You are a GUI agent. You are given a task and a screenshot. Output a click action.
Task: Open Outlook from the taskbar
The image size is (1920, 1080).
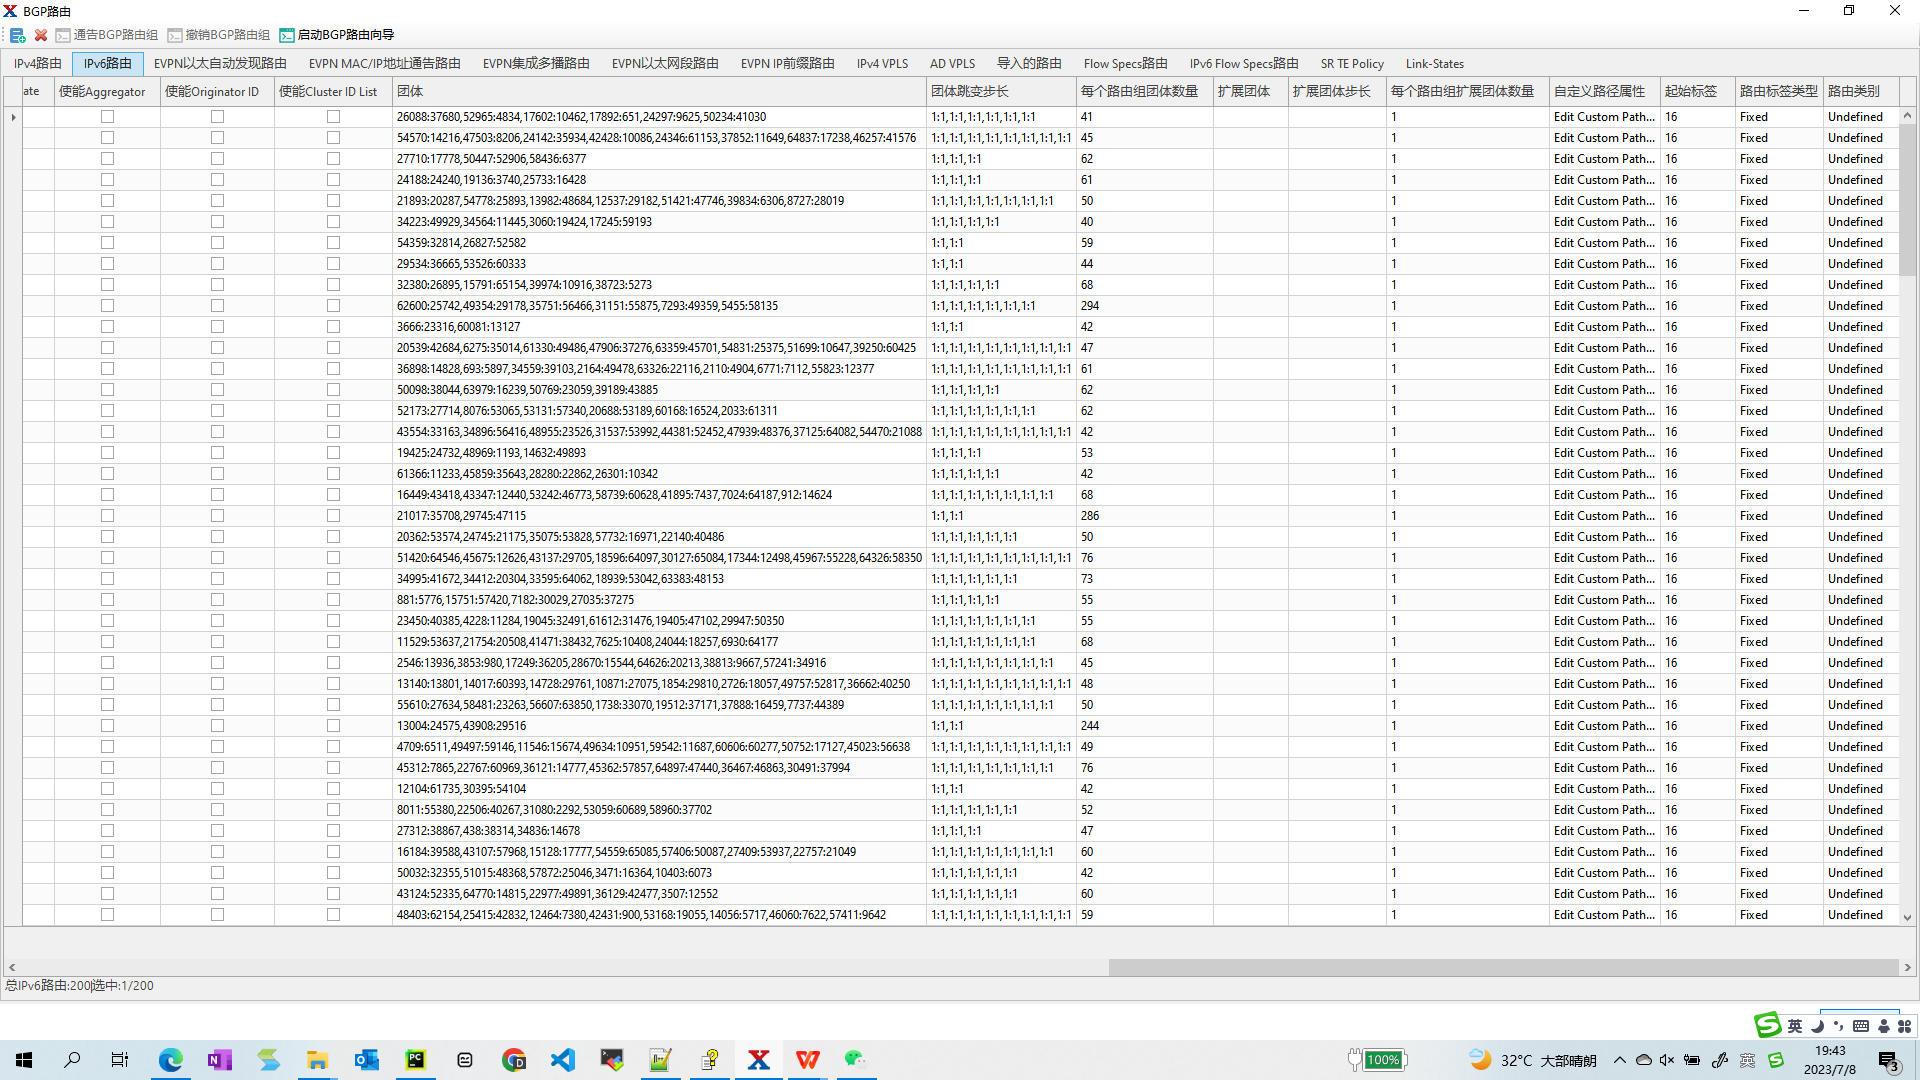[366, 1060]
